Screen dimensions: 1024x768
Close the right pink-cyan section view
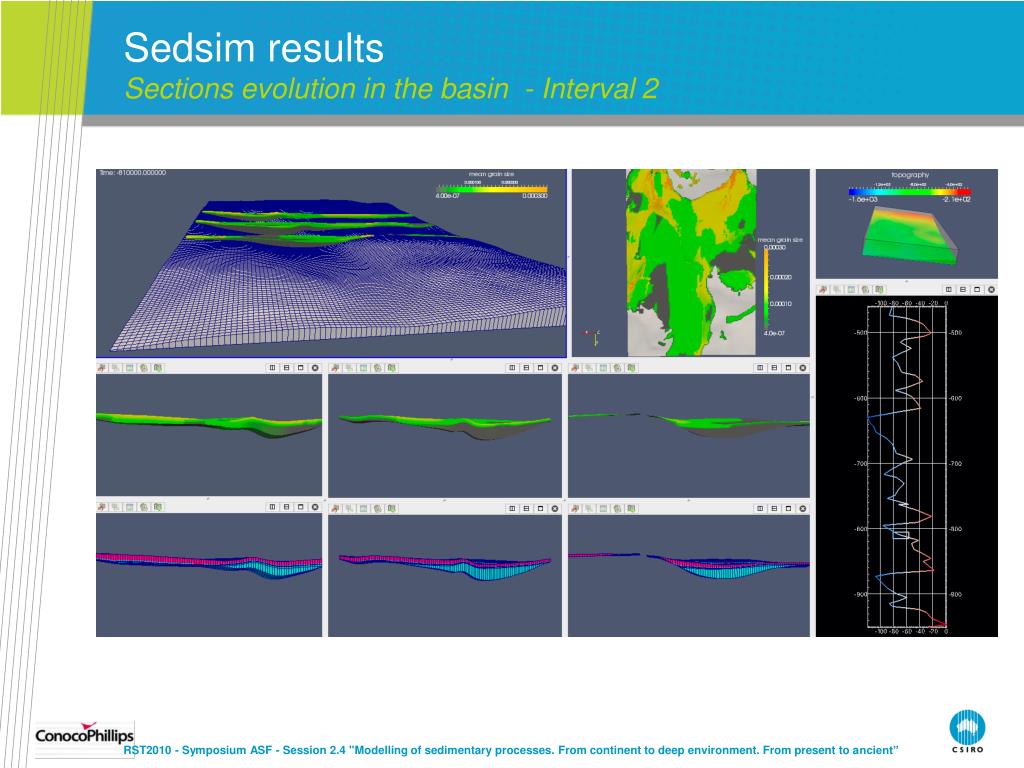pyautogui.click(x=803, y=508)
